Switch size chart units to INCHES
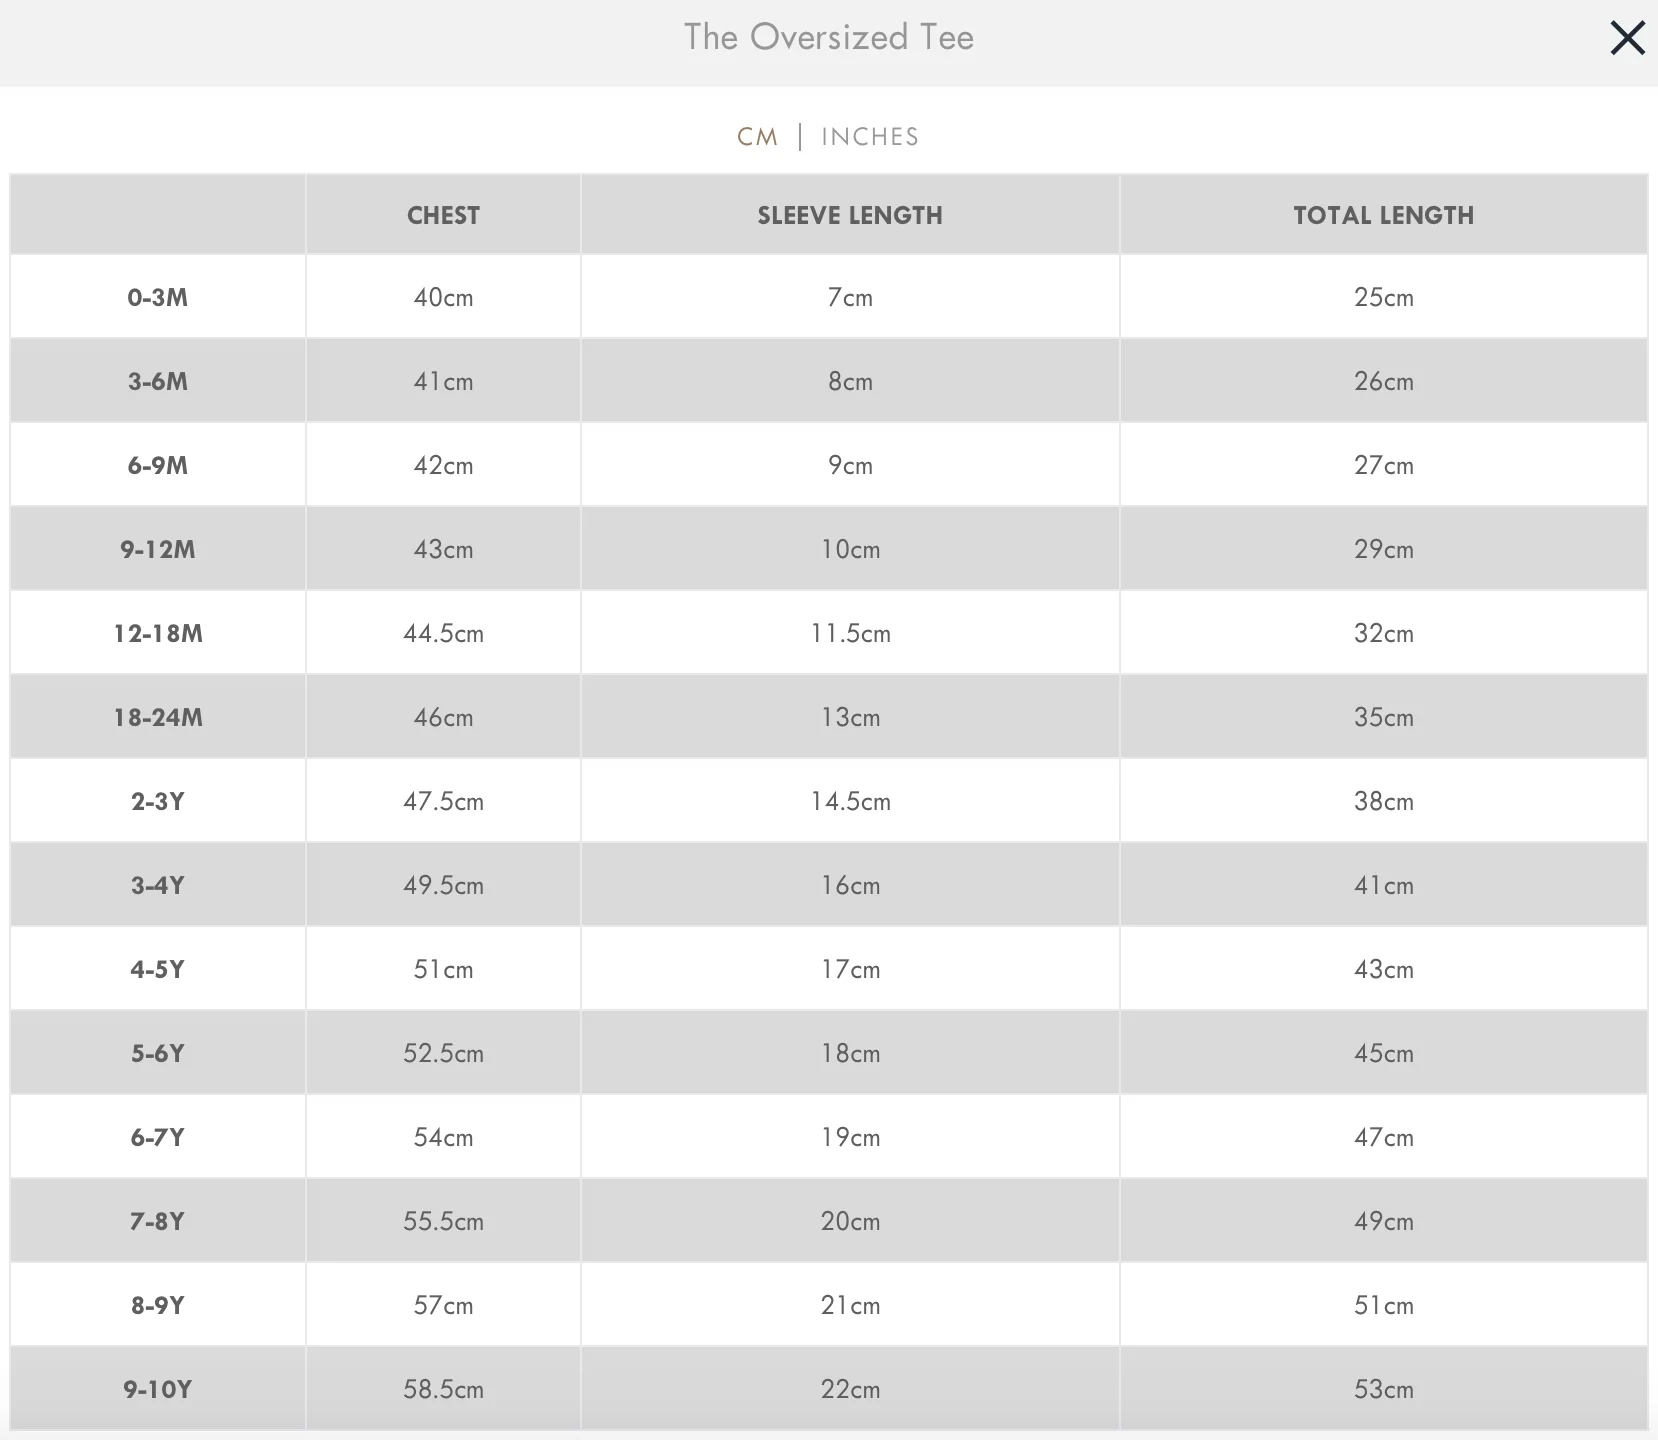The width and height of the screenshot is (1658, 1440). coord(869,137)
